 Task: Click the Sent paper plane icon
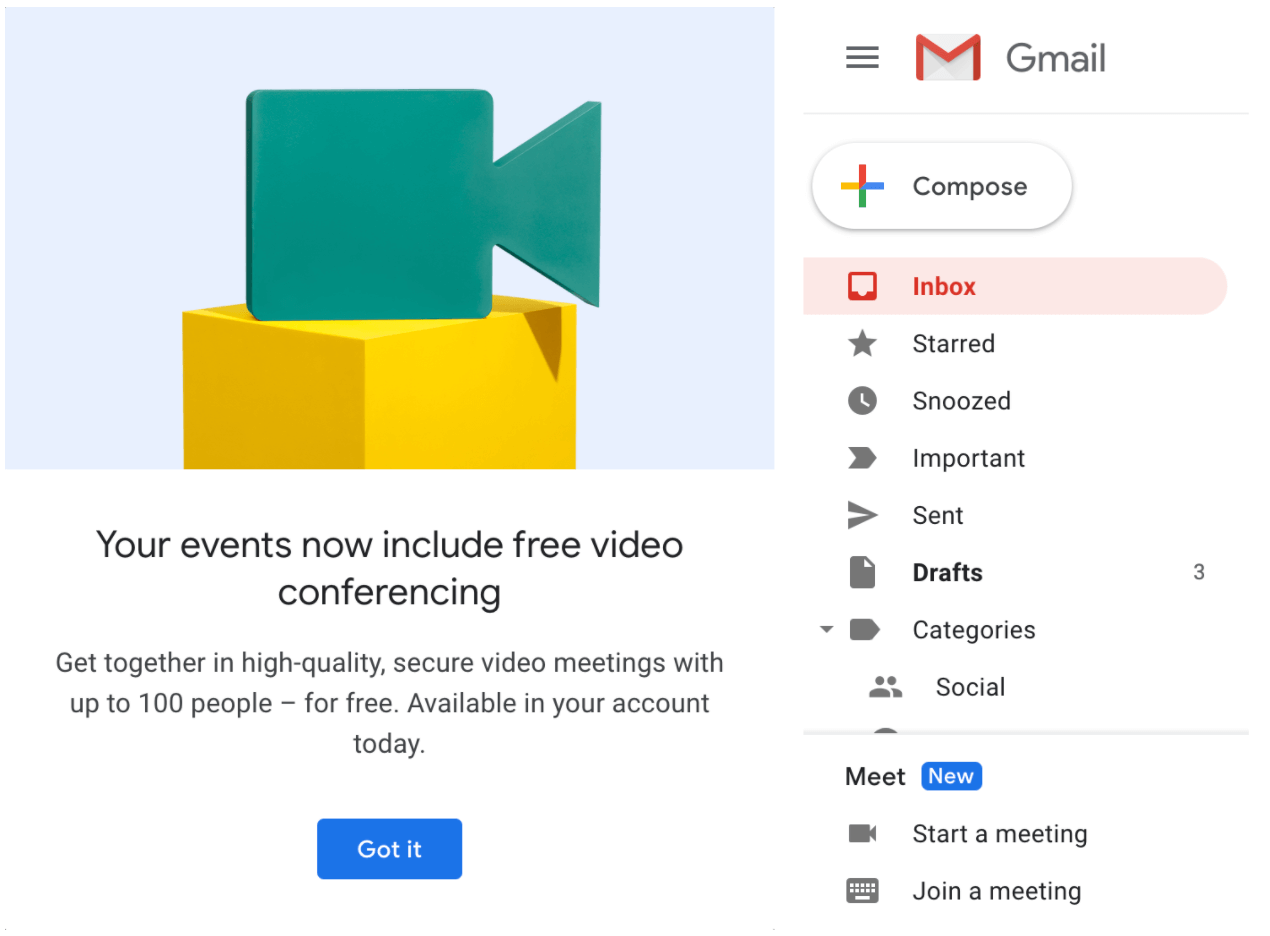(x=862, y=515)
